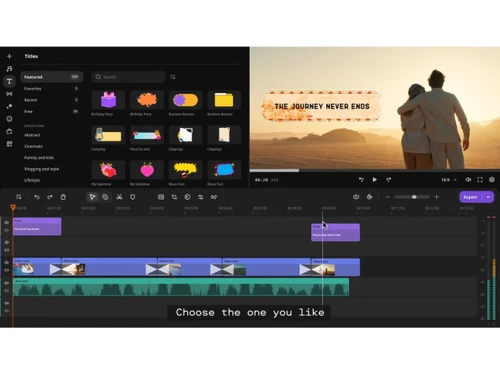
Task: Toggle link icon on the titles track
Action: pos(7,230)
